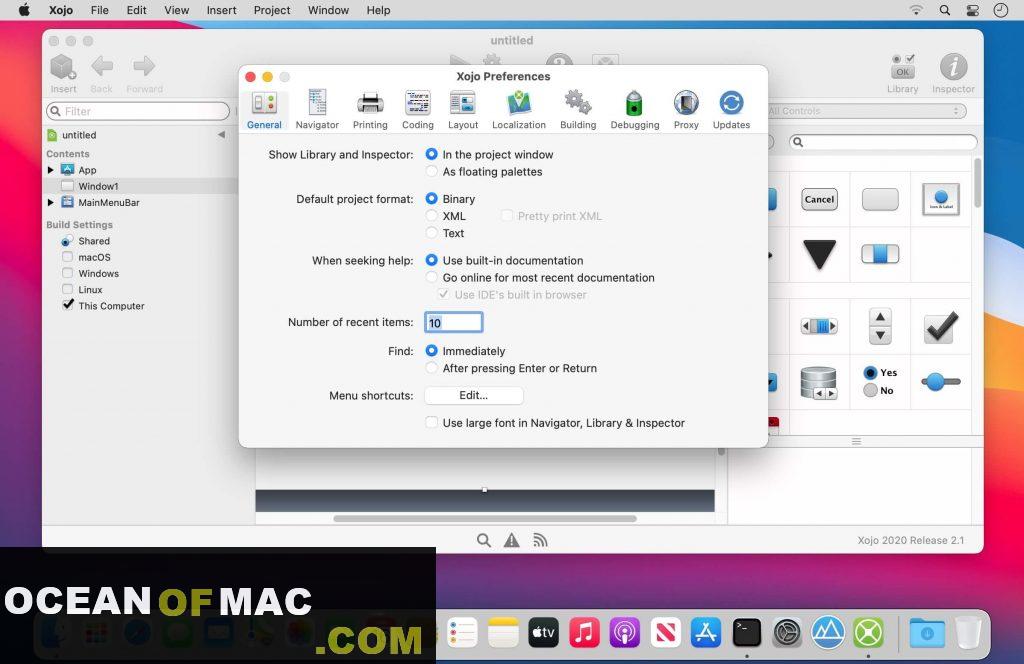This screenshot has width=1024, height=664.
Task: Select the database control in Library
Action: point(819,383)
